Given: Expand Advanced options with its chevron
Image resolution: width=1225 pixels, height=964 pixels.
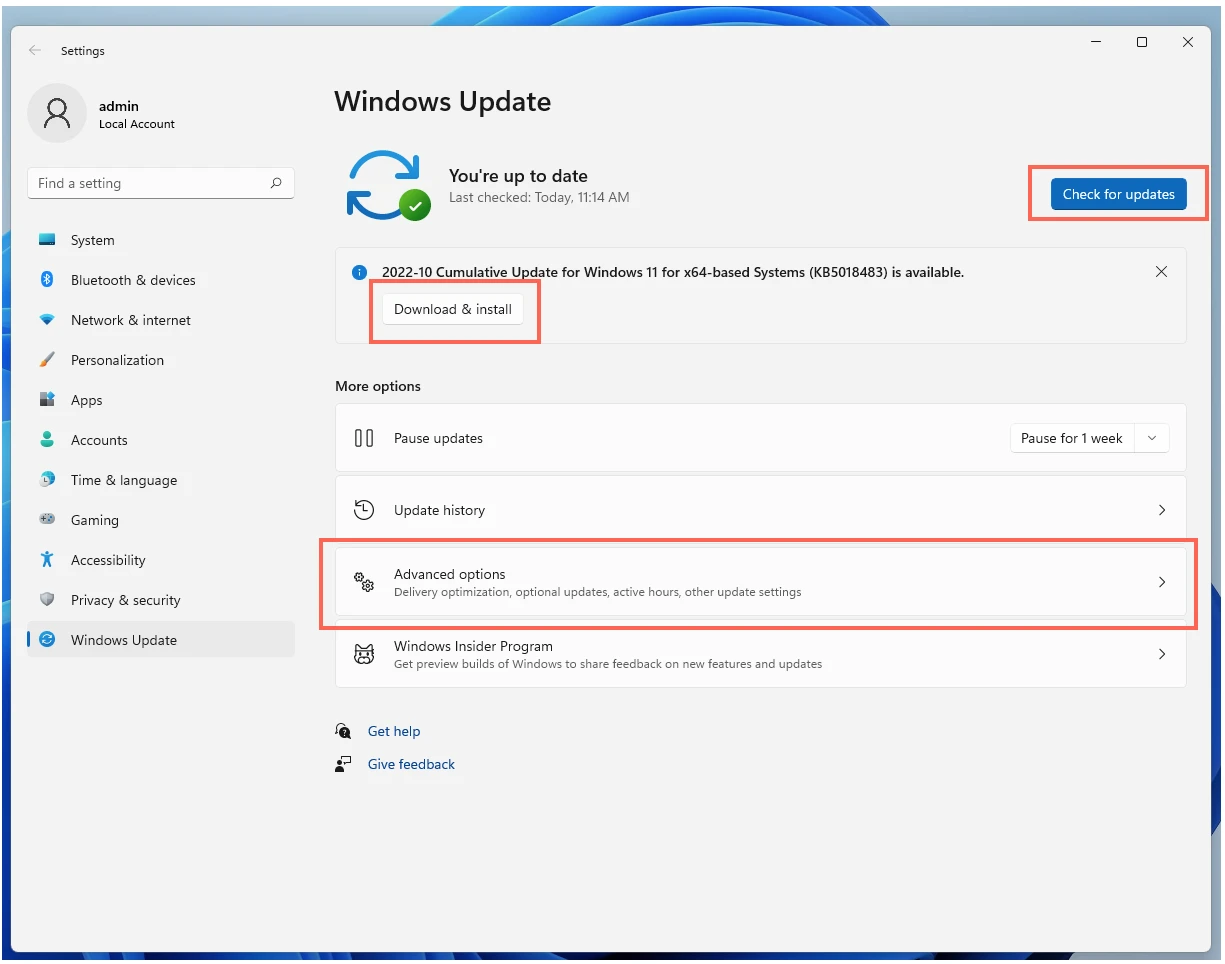Looking at the screenshot, I should pyautogui.click(x=1161, y=582).
